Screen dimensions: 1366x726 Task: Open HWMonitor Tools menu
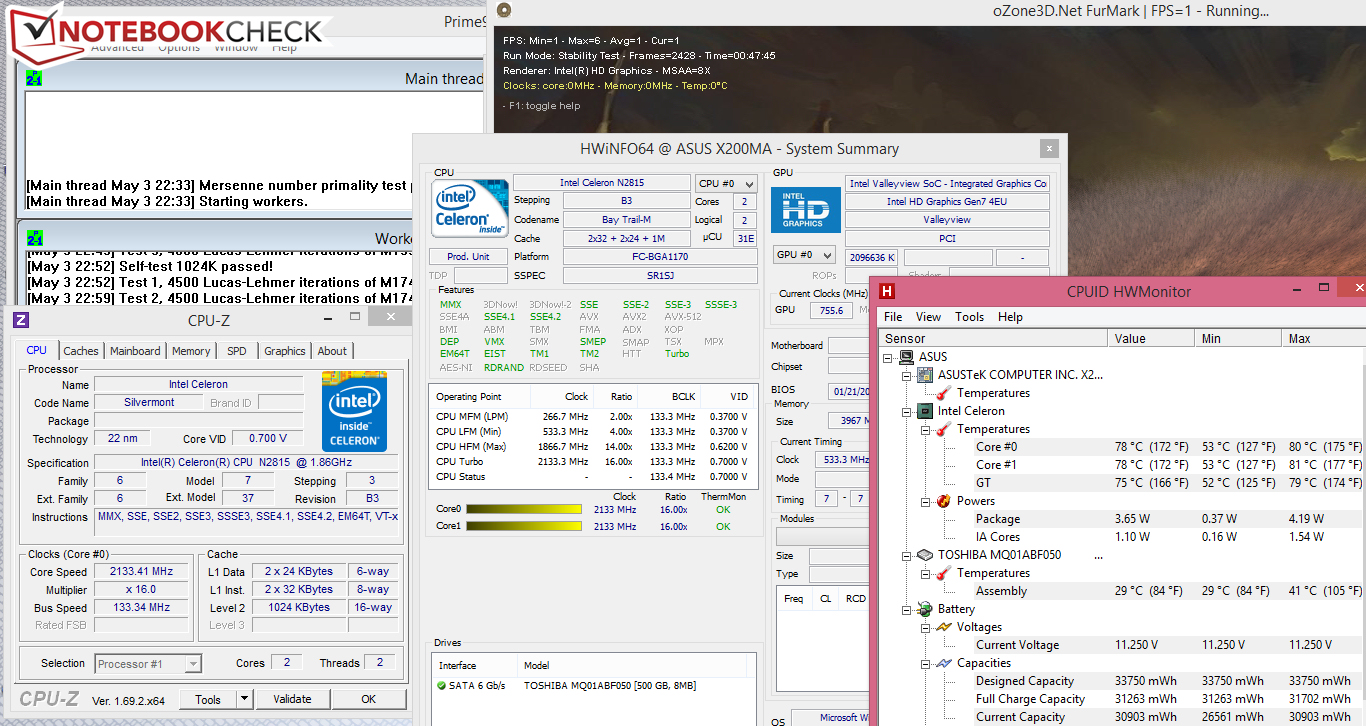tap(969, 317)
